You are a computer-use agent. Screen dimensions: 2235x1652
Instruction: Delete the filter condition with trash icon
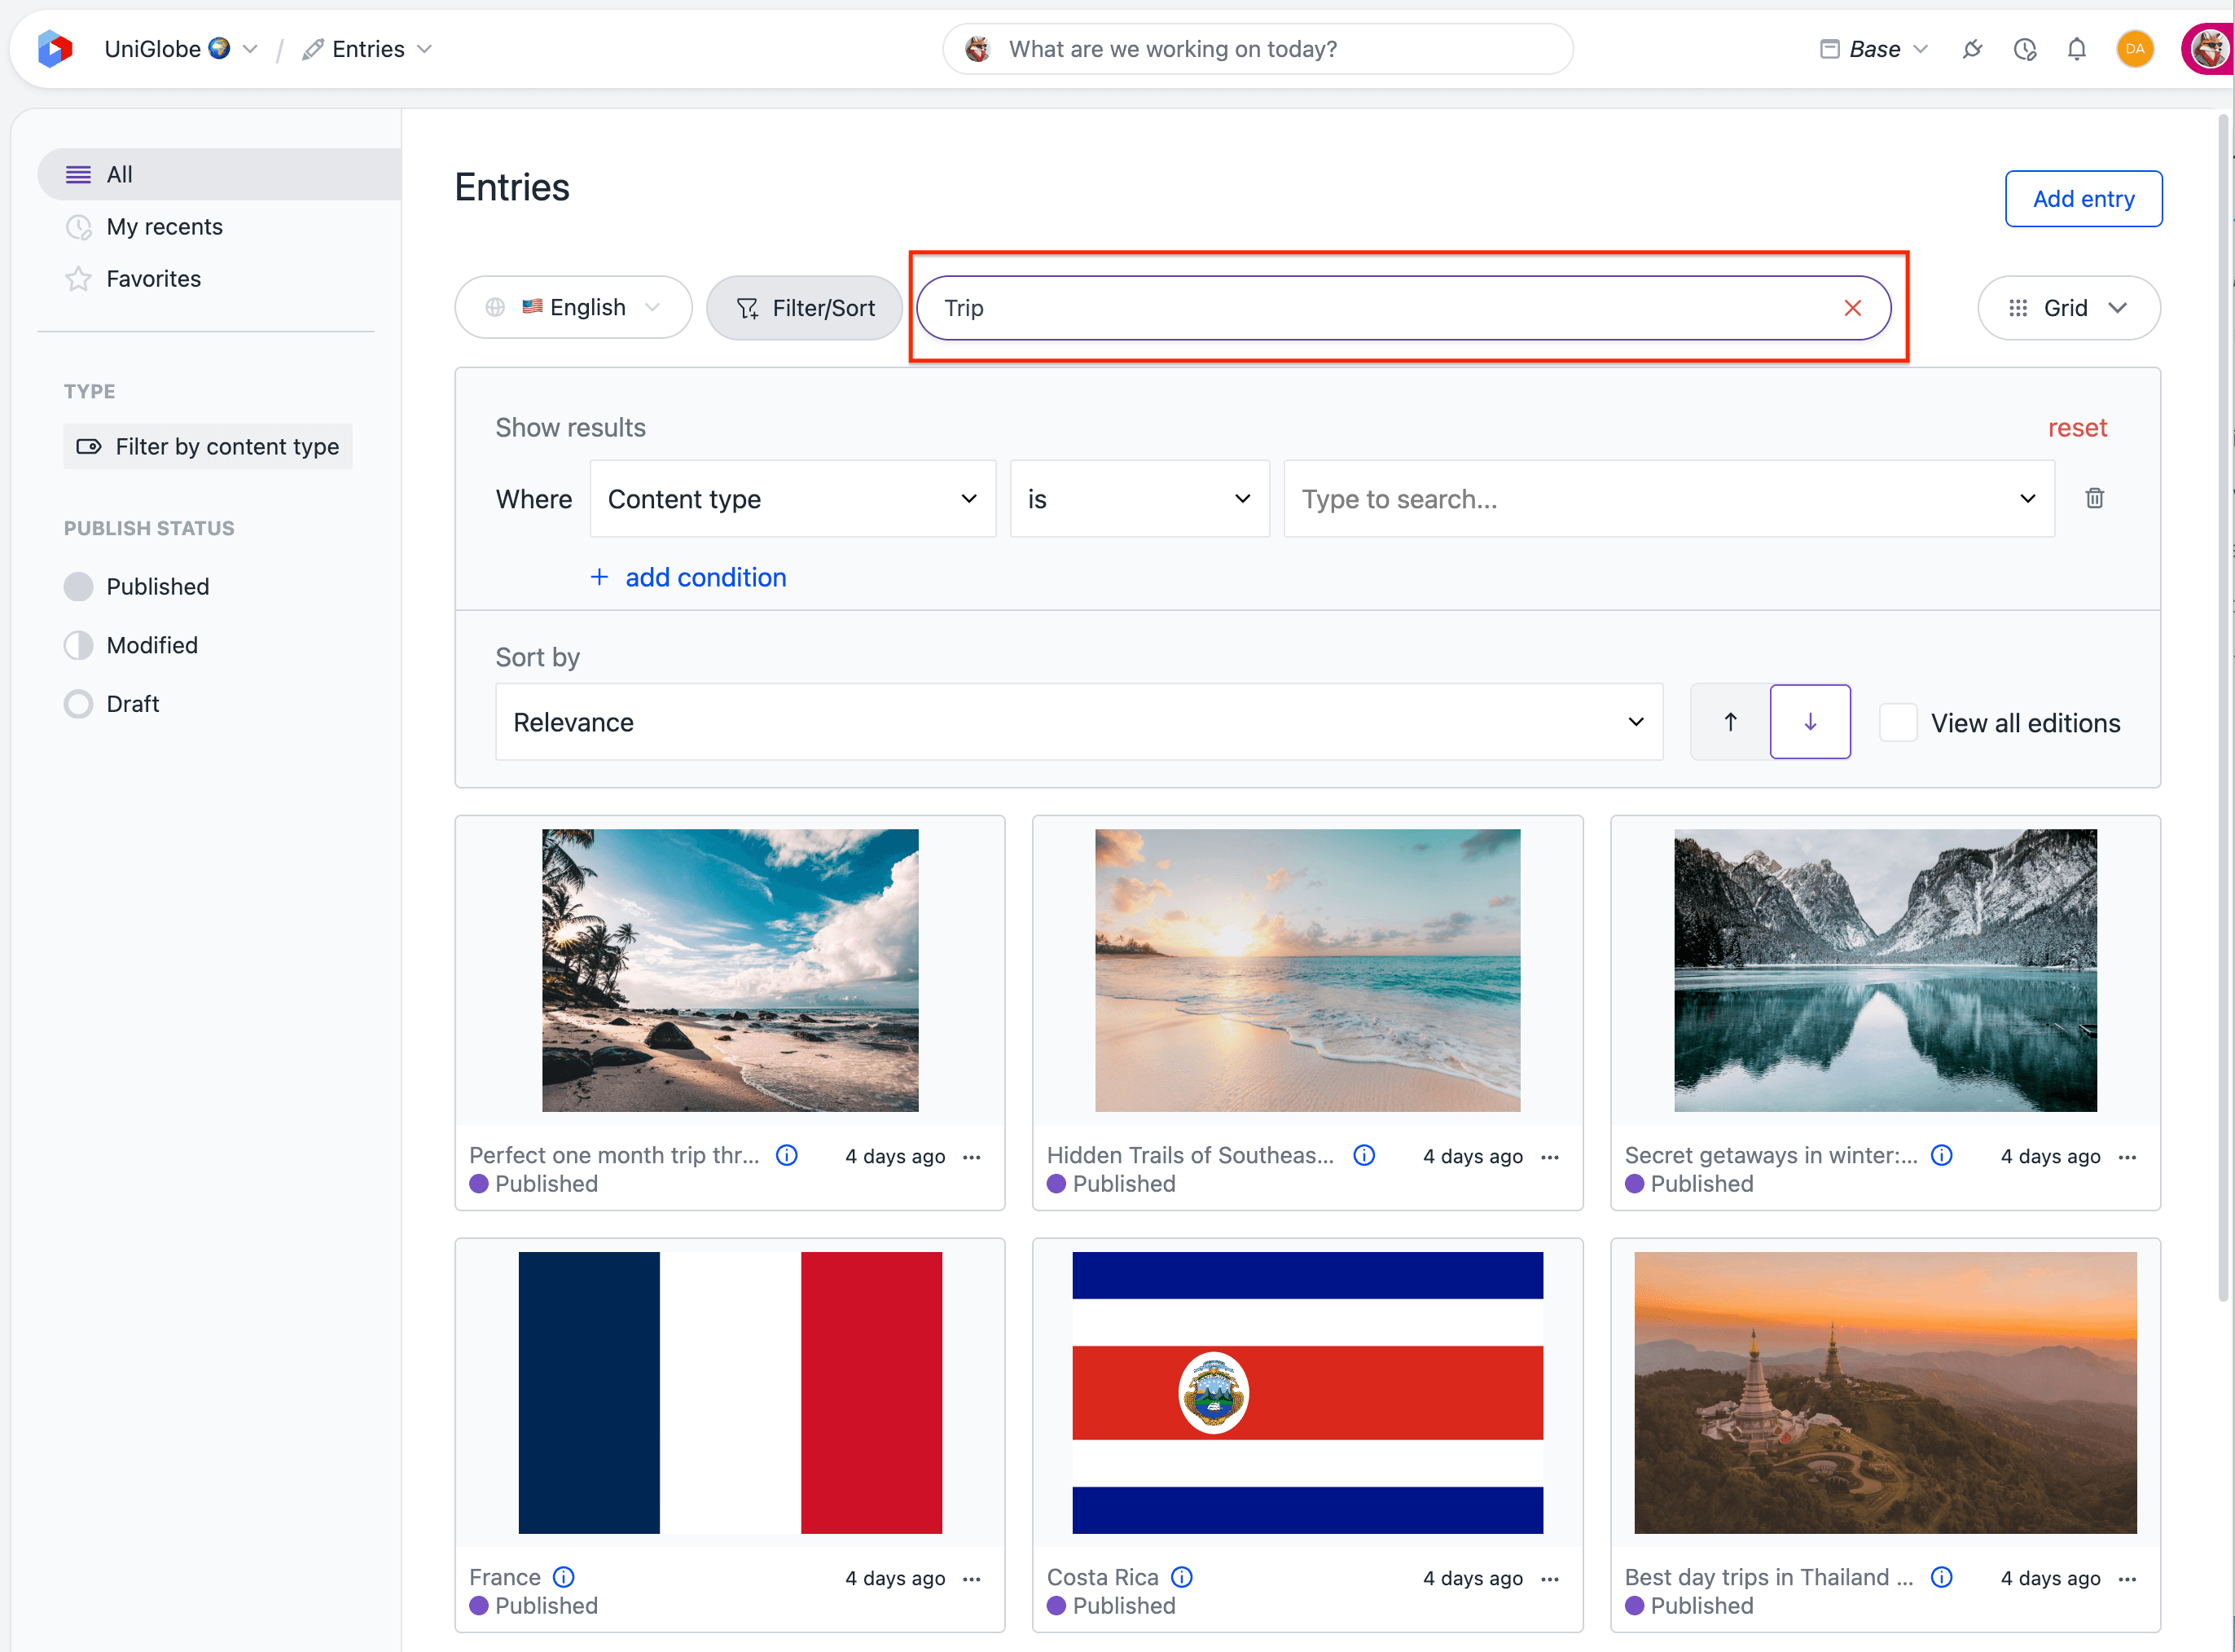click(2094, 498)
